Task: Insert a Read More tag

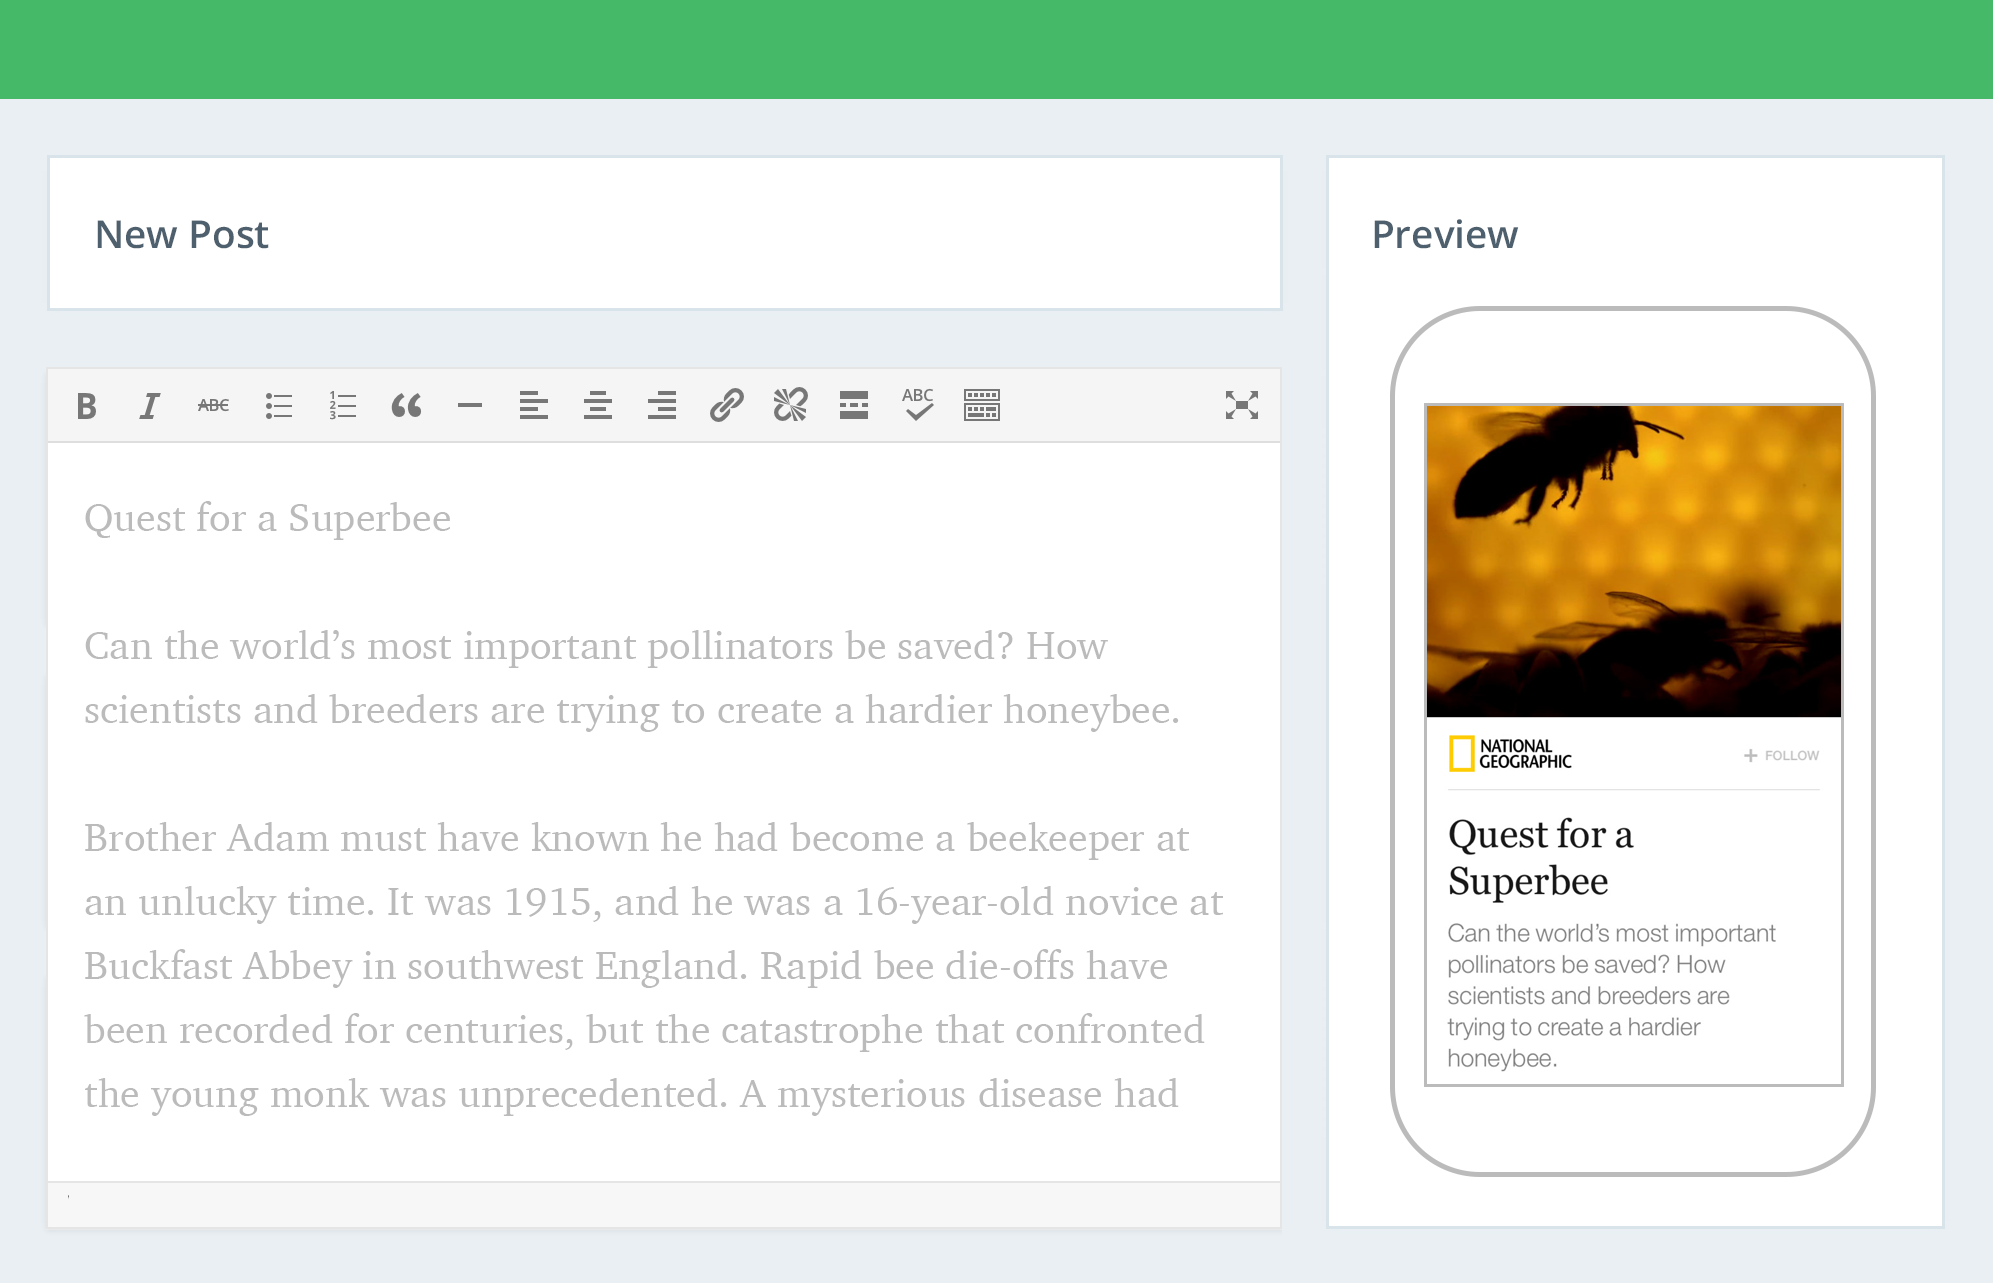Action: (854, 405)
